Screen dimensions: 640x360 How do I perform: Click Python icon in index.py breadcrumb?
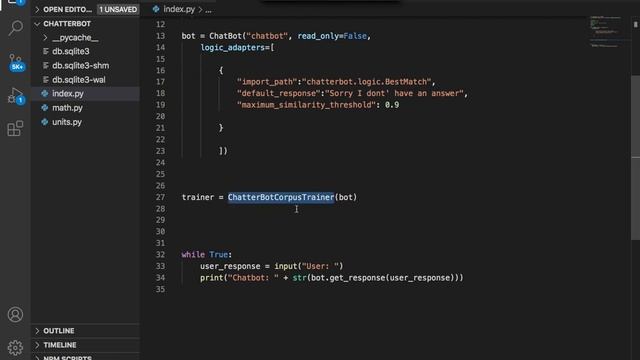pyautogui.click(x=156, y=9)
